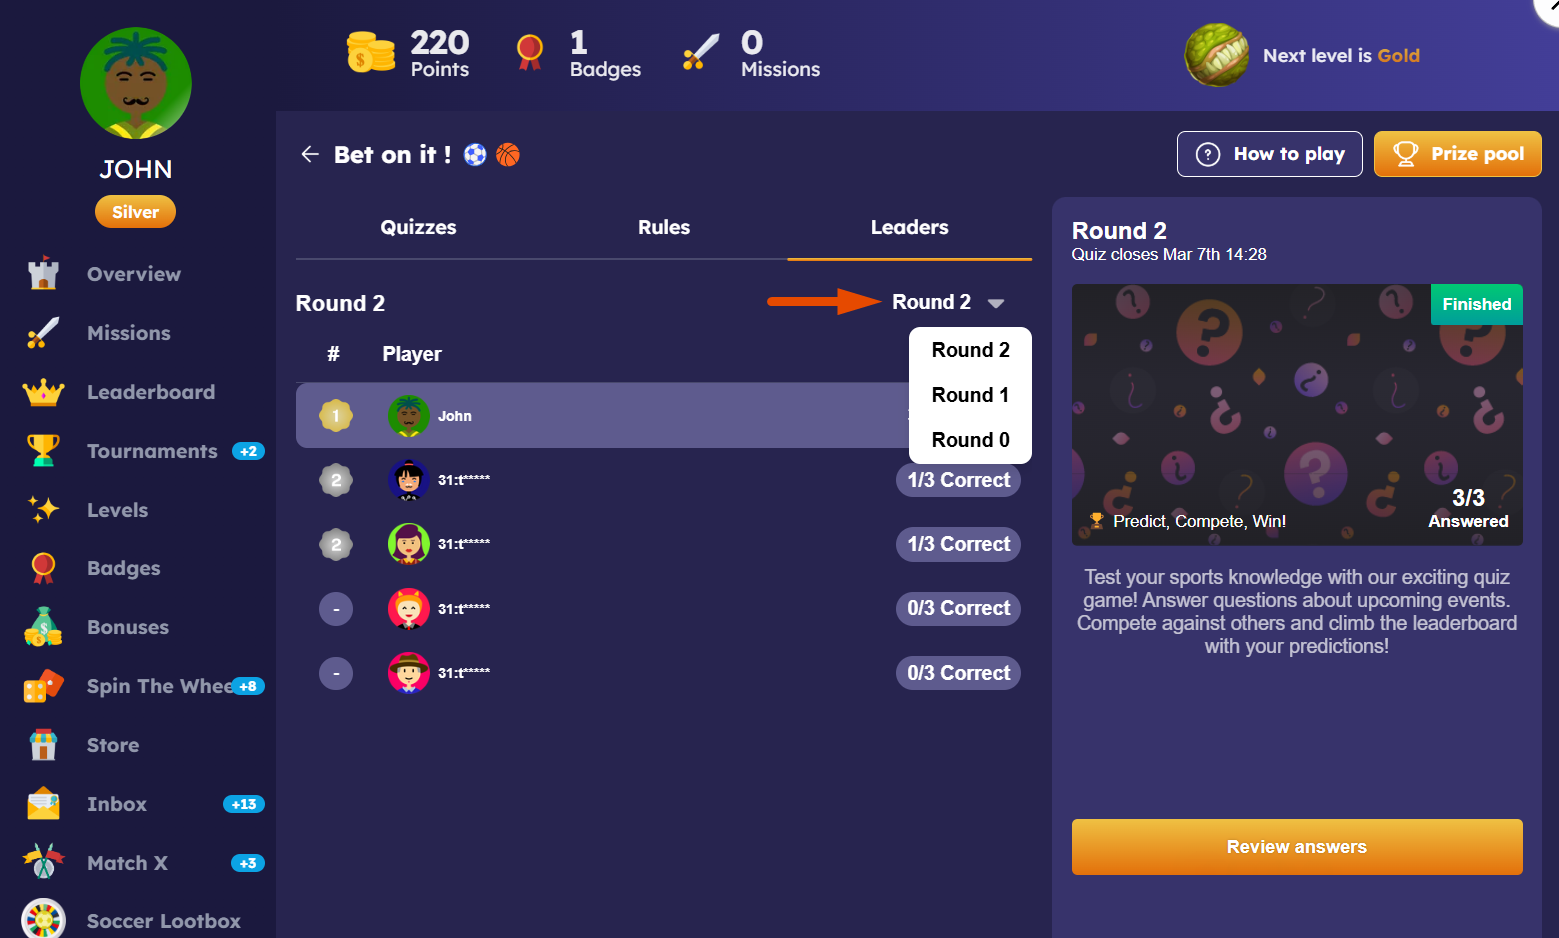
Task: Select Round 0 from dropdown list
Action: [970, 440]
